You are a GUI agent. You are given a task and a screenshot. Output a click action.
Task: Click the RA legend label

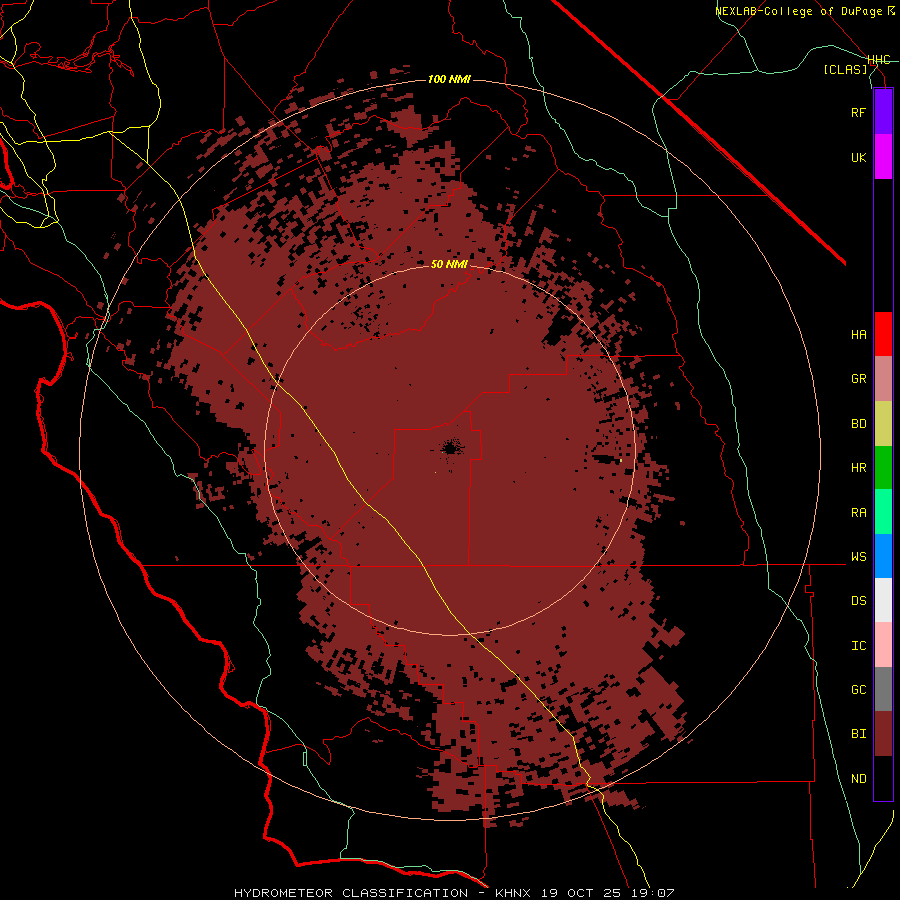coord(859,512)
